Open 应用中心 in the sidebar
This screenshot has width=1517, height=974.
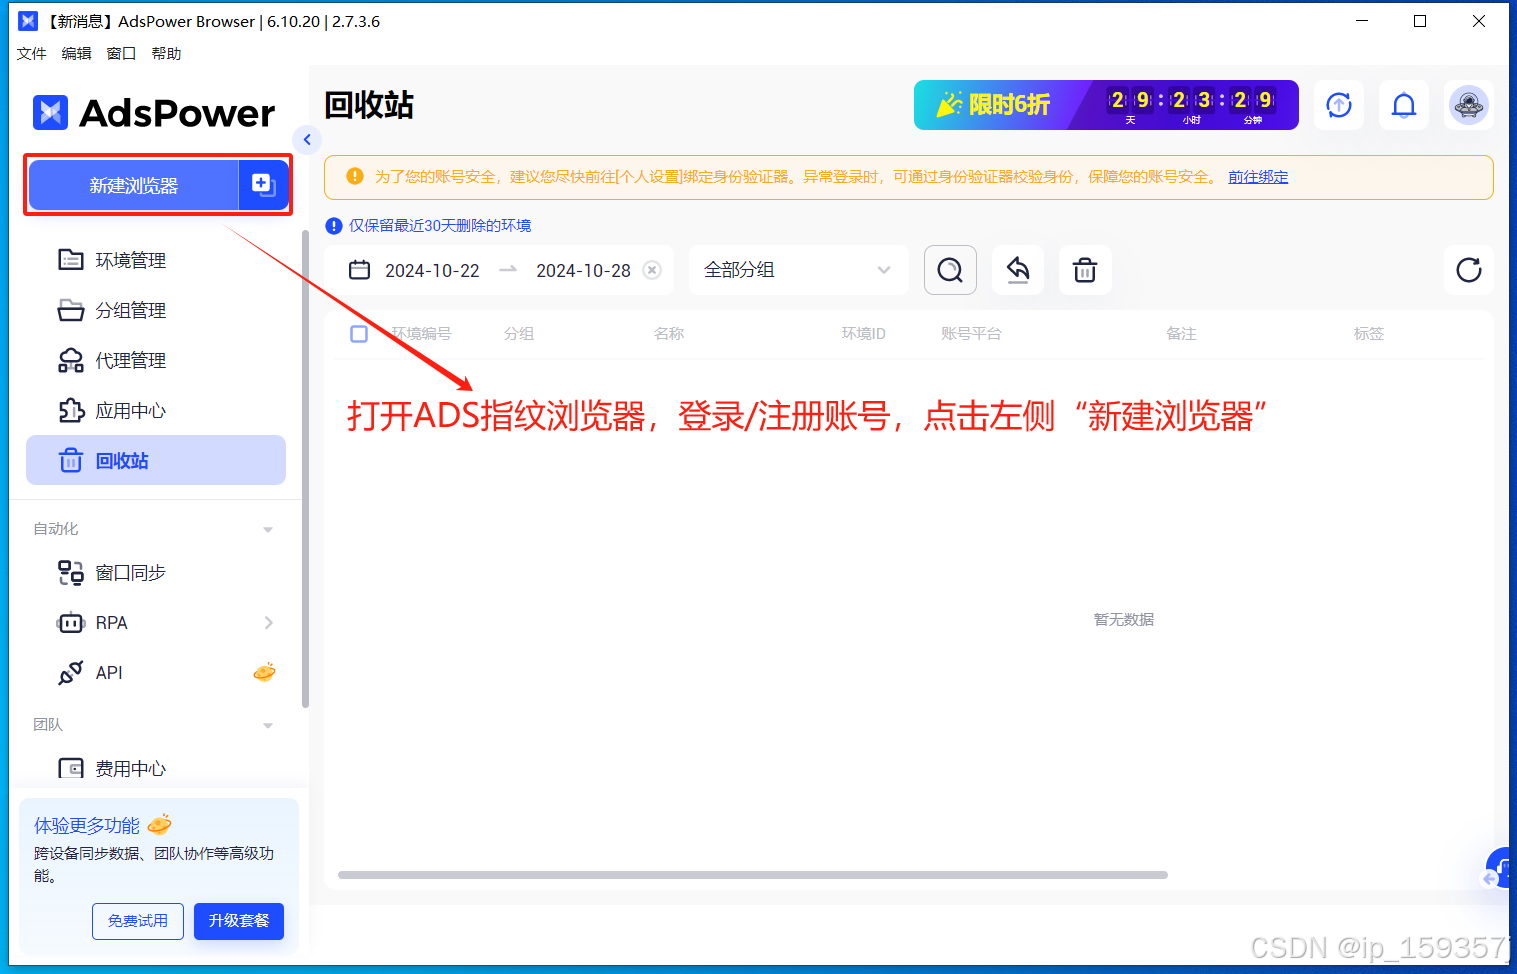(156, 410)
